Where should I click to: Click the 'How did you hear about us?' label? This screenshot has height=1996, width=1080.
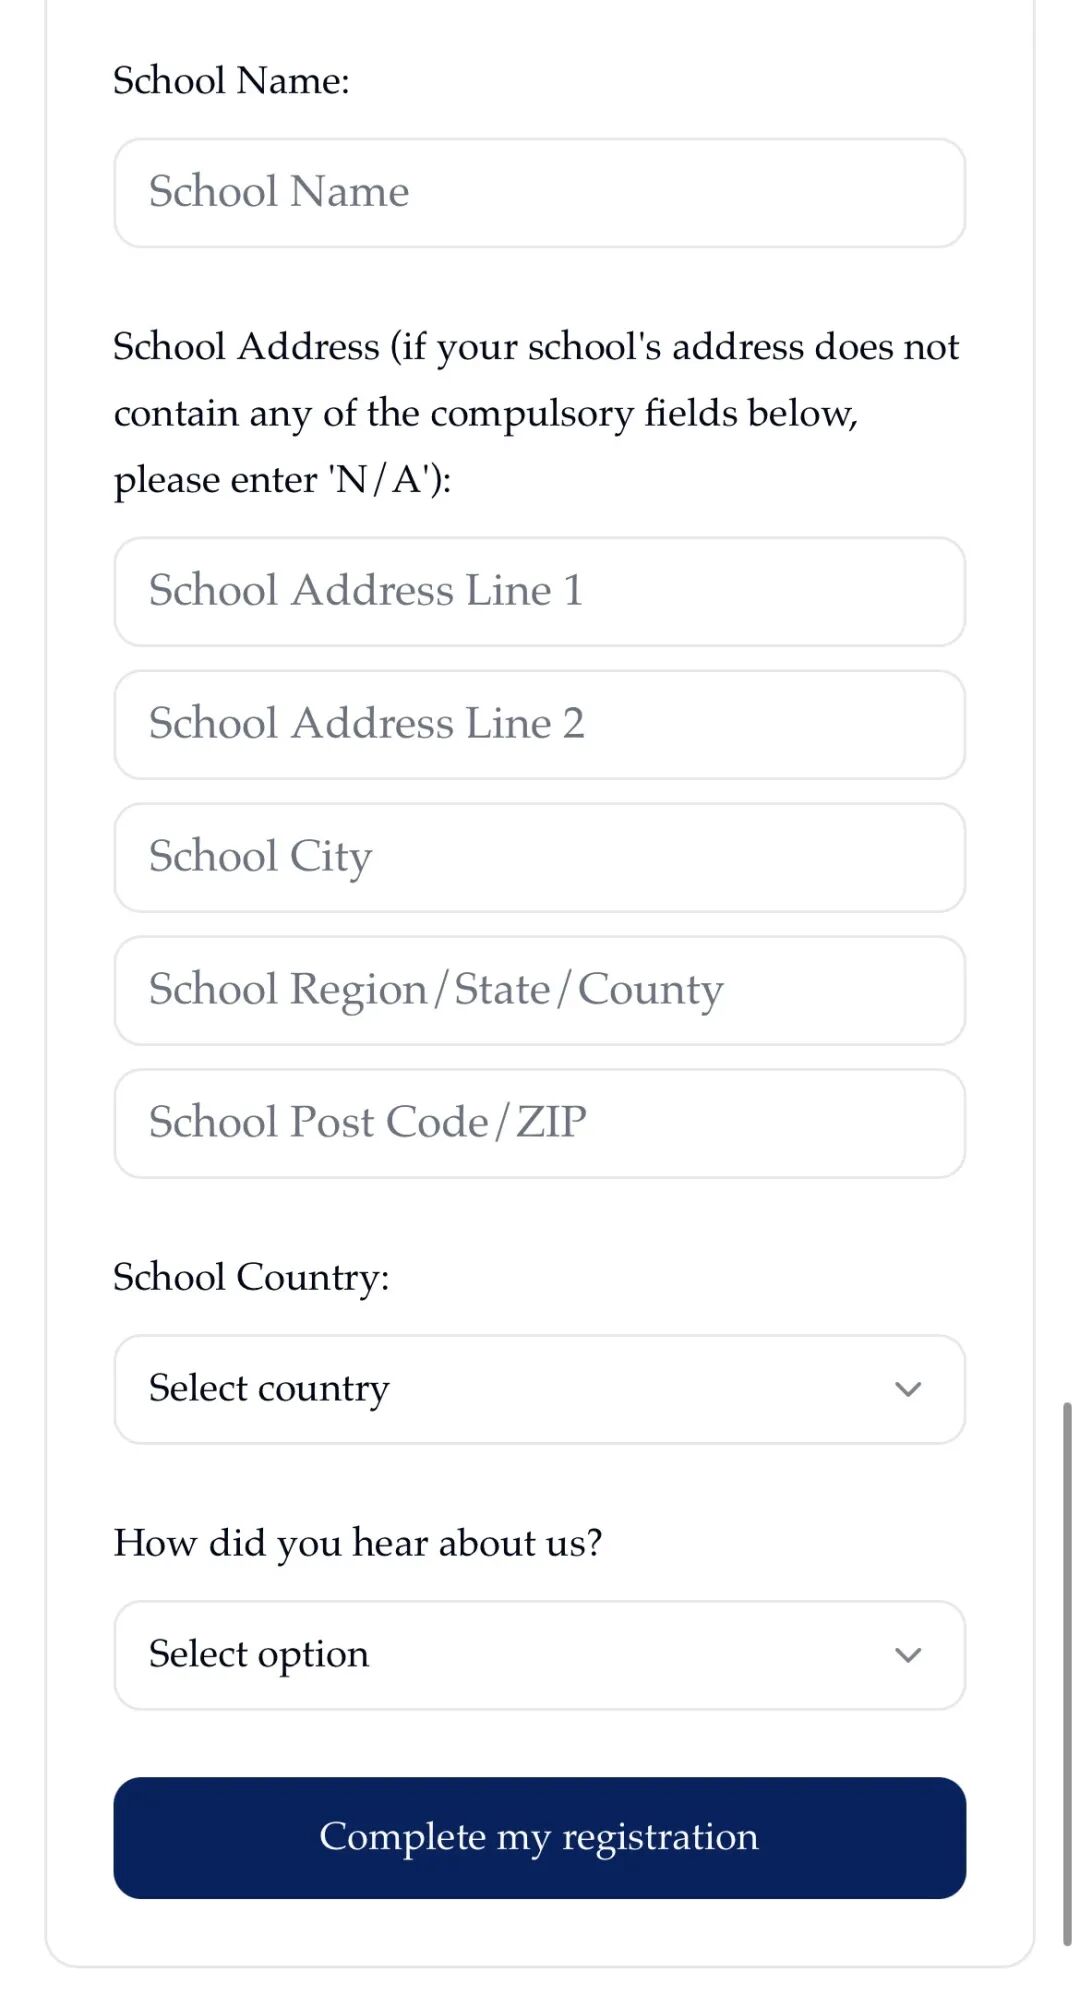click(x=358, y=1543)
